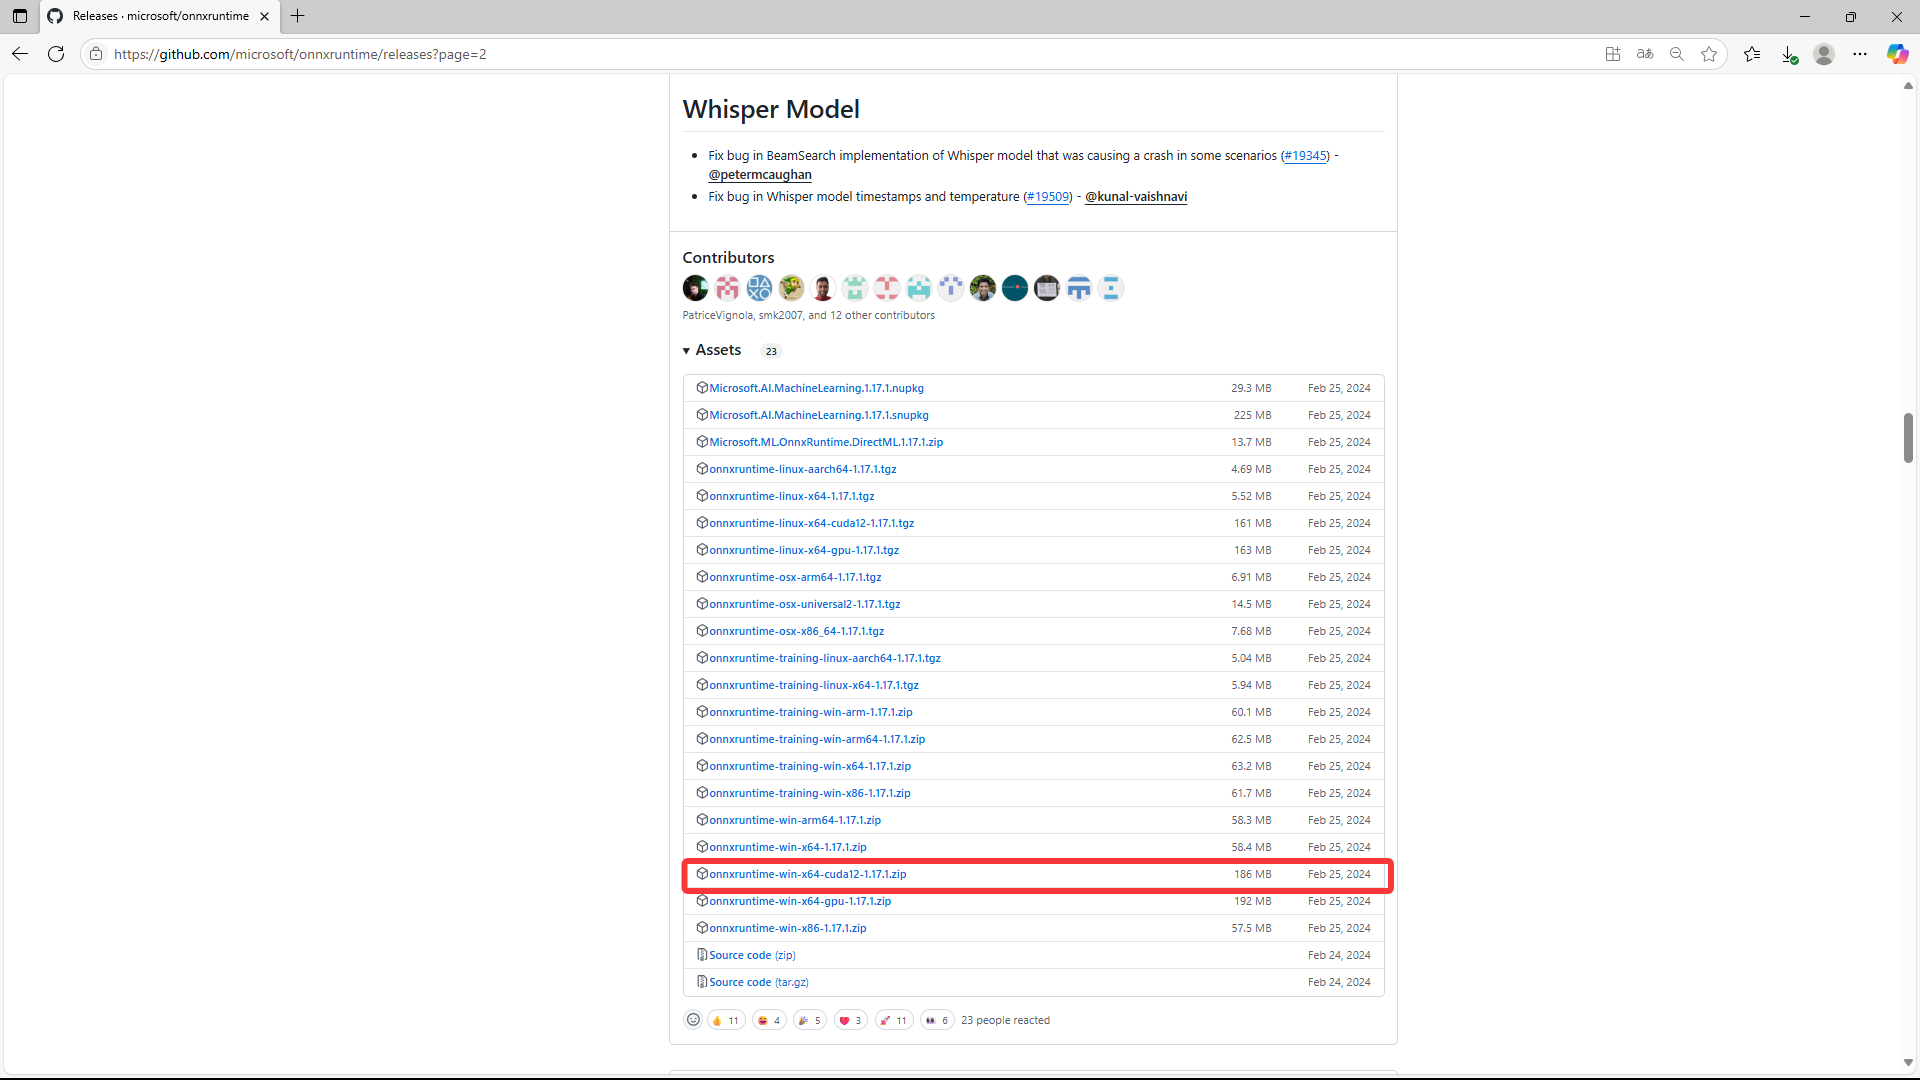Toggle the eyes reaction with 6
This screenshot has width=1920, height=1080.
(x=937, y=1020)
